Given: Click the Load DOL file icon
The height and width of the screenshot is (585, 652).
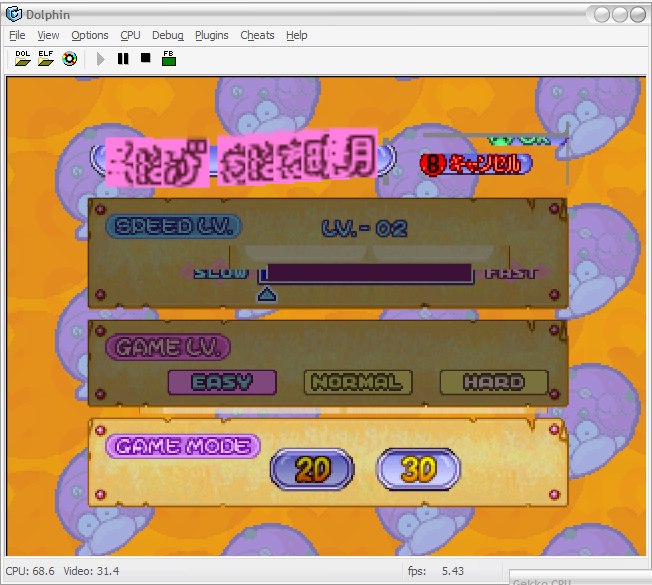Looking at the screenshot, I should click(x=22, y=58).
